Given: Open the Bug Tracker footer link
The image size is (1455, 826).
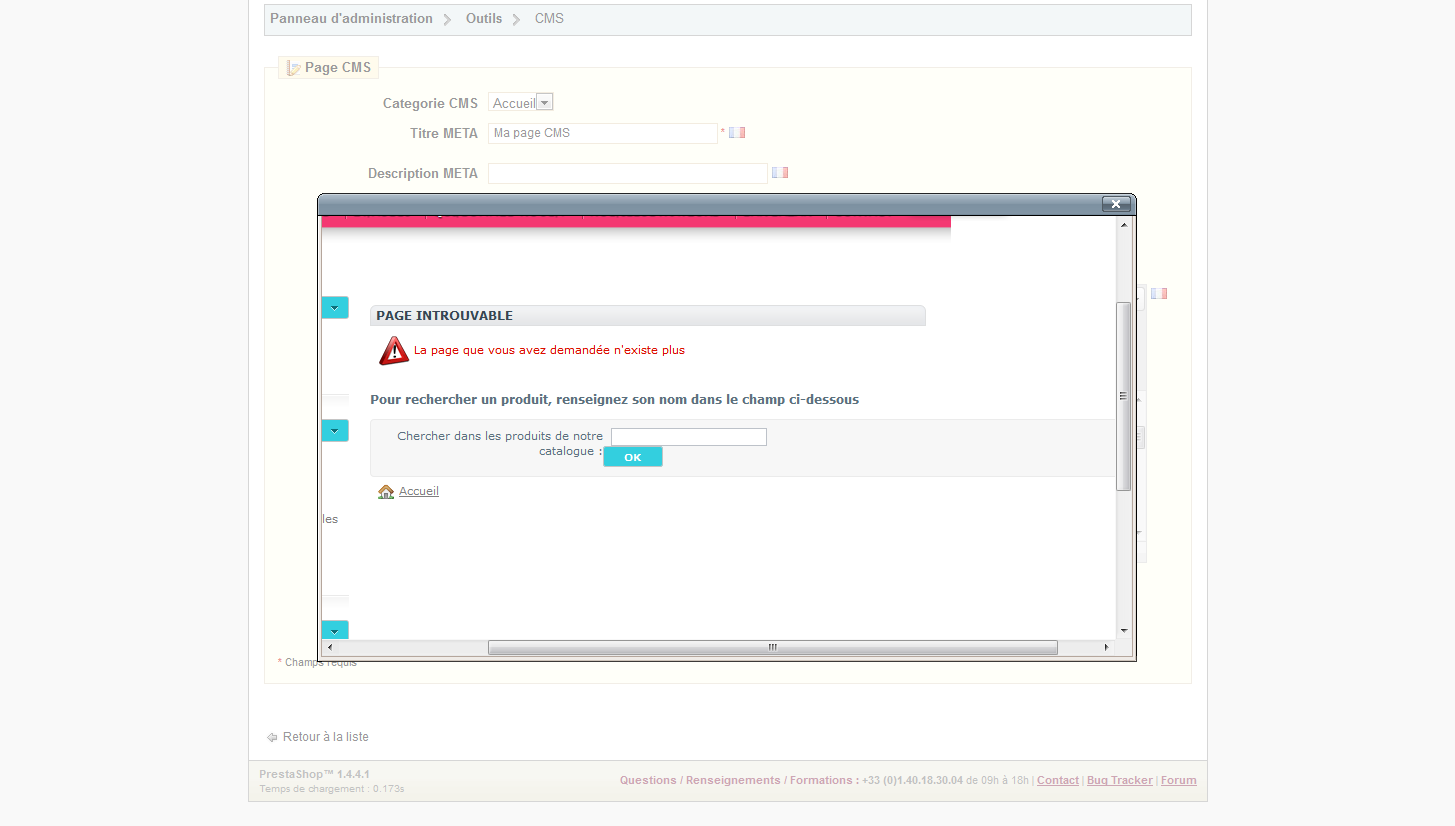Looking at the screenshot, I should (1120, 780).
